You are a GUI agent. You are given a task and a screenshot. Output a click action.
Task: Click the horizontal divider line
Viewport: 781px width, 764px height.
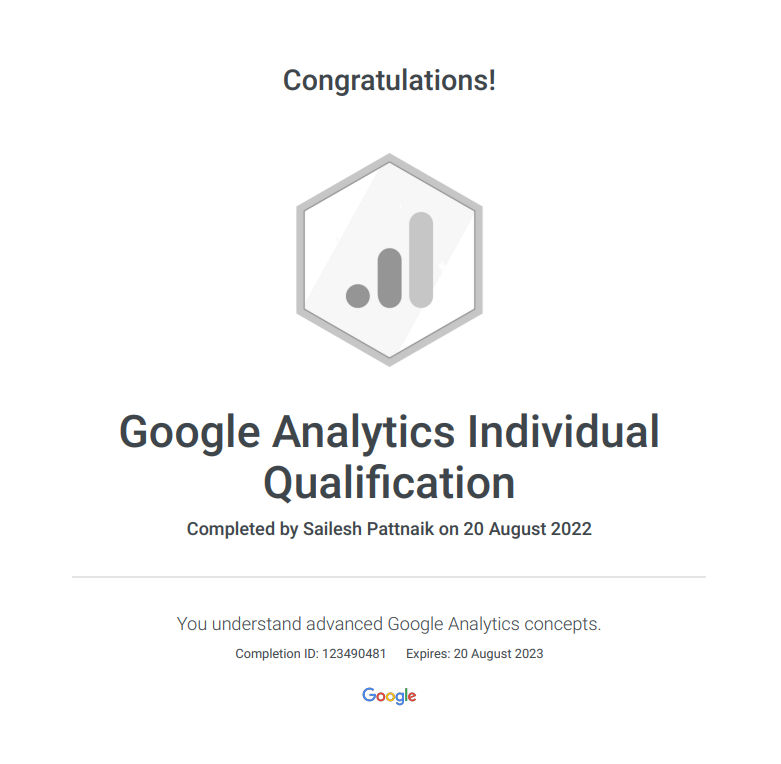point(389,577)
